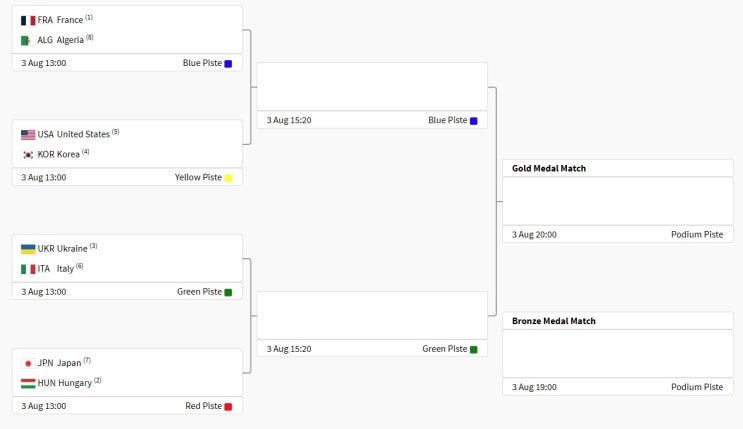Click the blue square in France-Algeria match
Screen dimensions: 743x429
[x=228, y=64]
